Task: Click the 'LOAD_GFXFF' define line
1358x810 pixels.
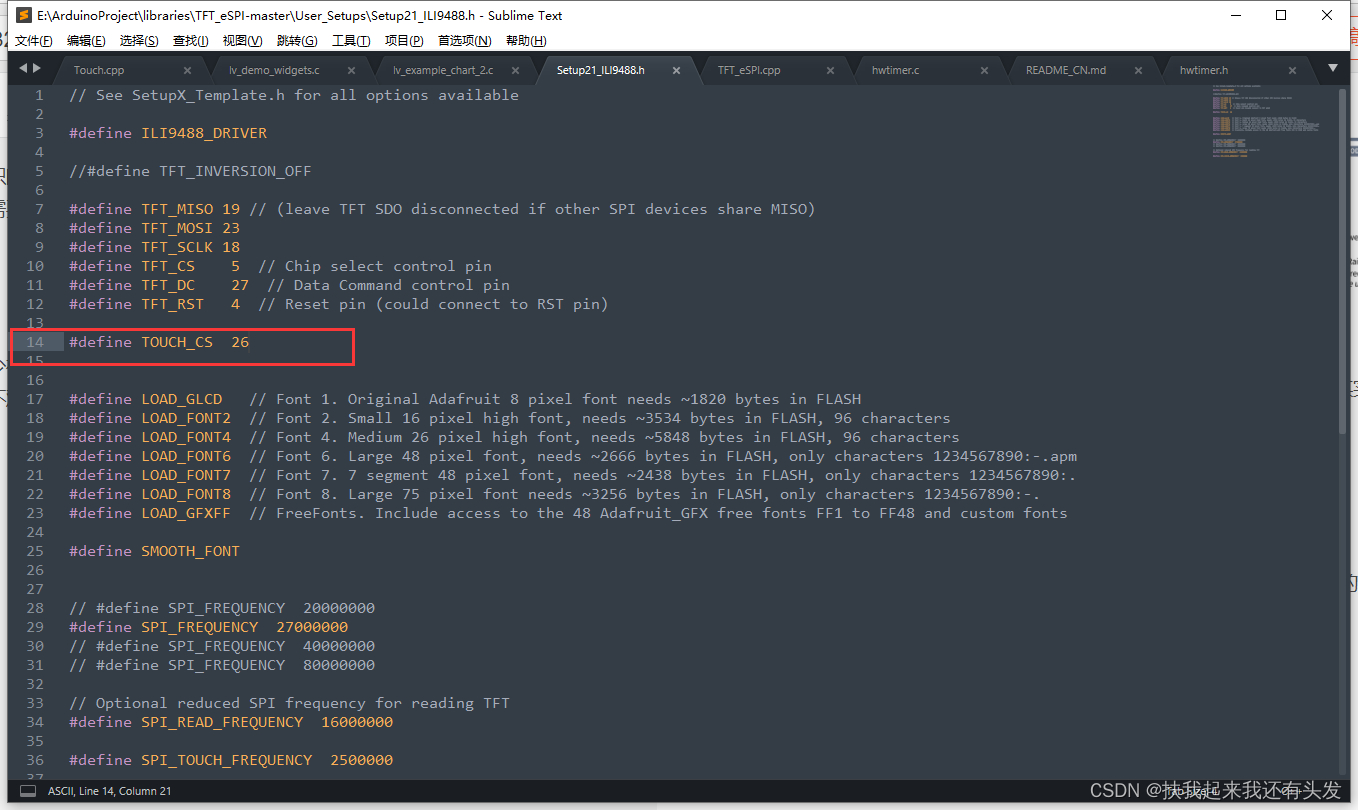Action: 568,513
